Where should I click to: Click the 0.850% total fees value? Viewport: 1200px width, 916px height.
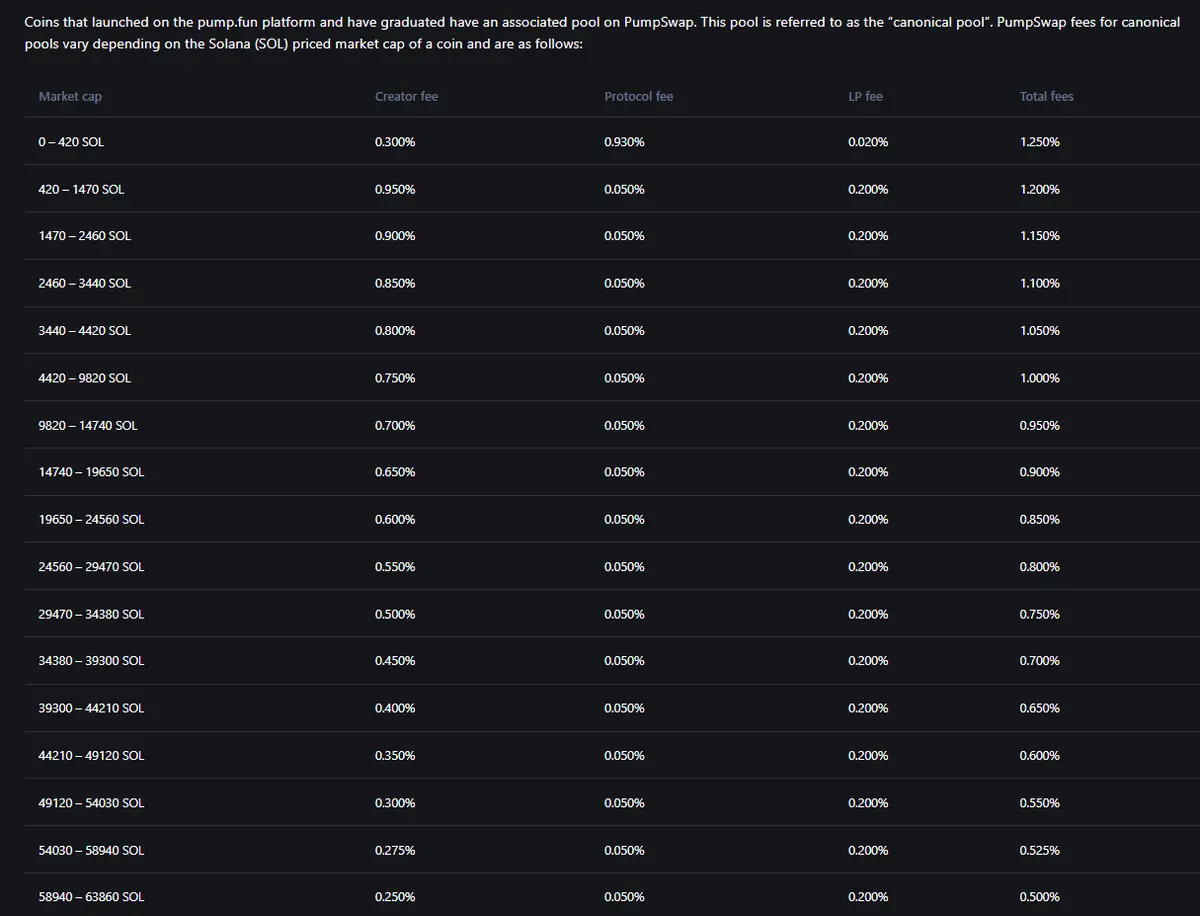click(1040, 519)
